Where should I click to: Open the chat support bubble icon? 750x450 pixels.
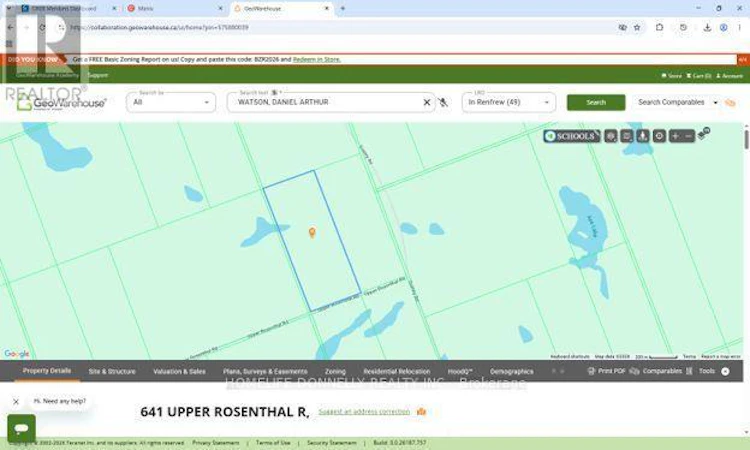pyautogui.click(x=22, y=428)
